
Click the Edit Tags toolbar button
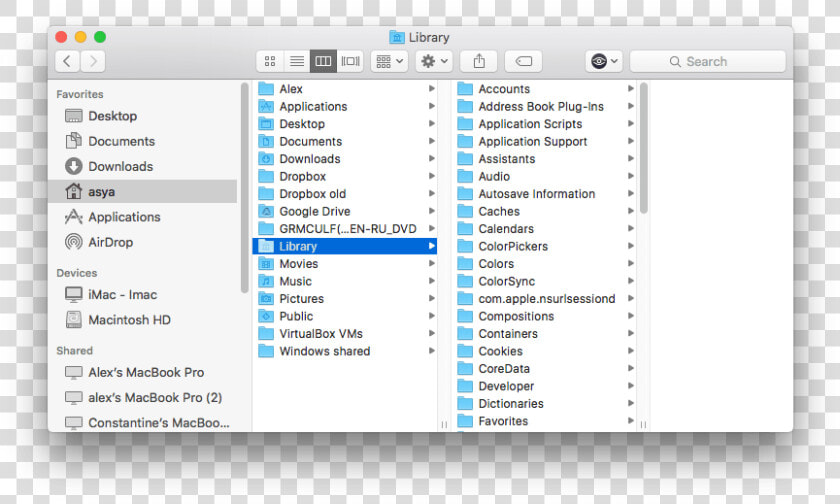click(x=523, y=61)
